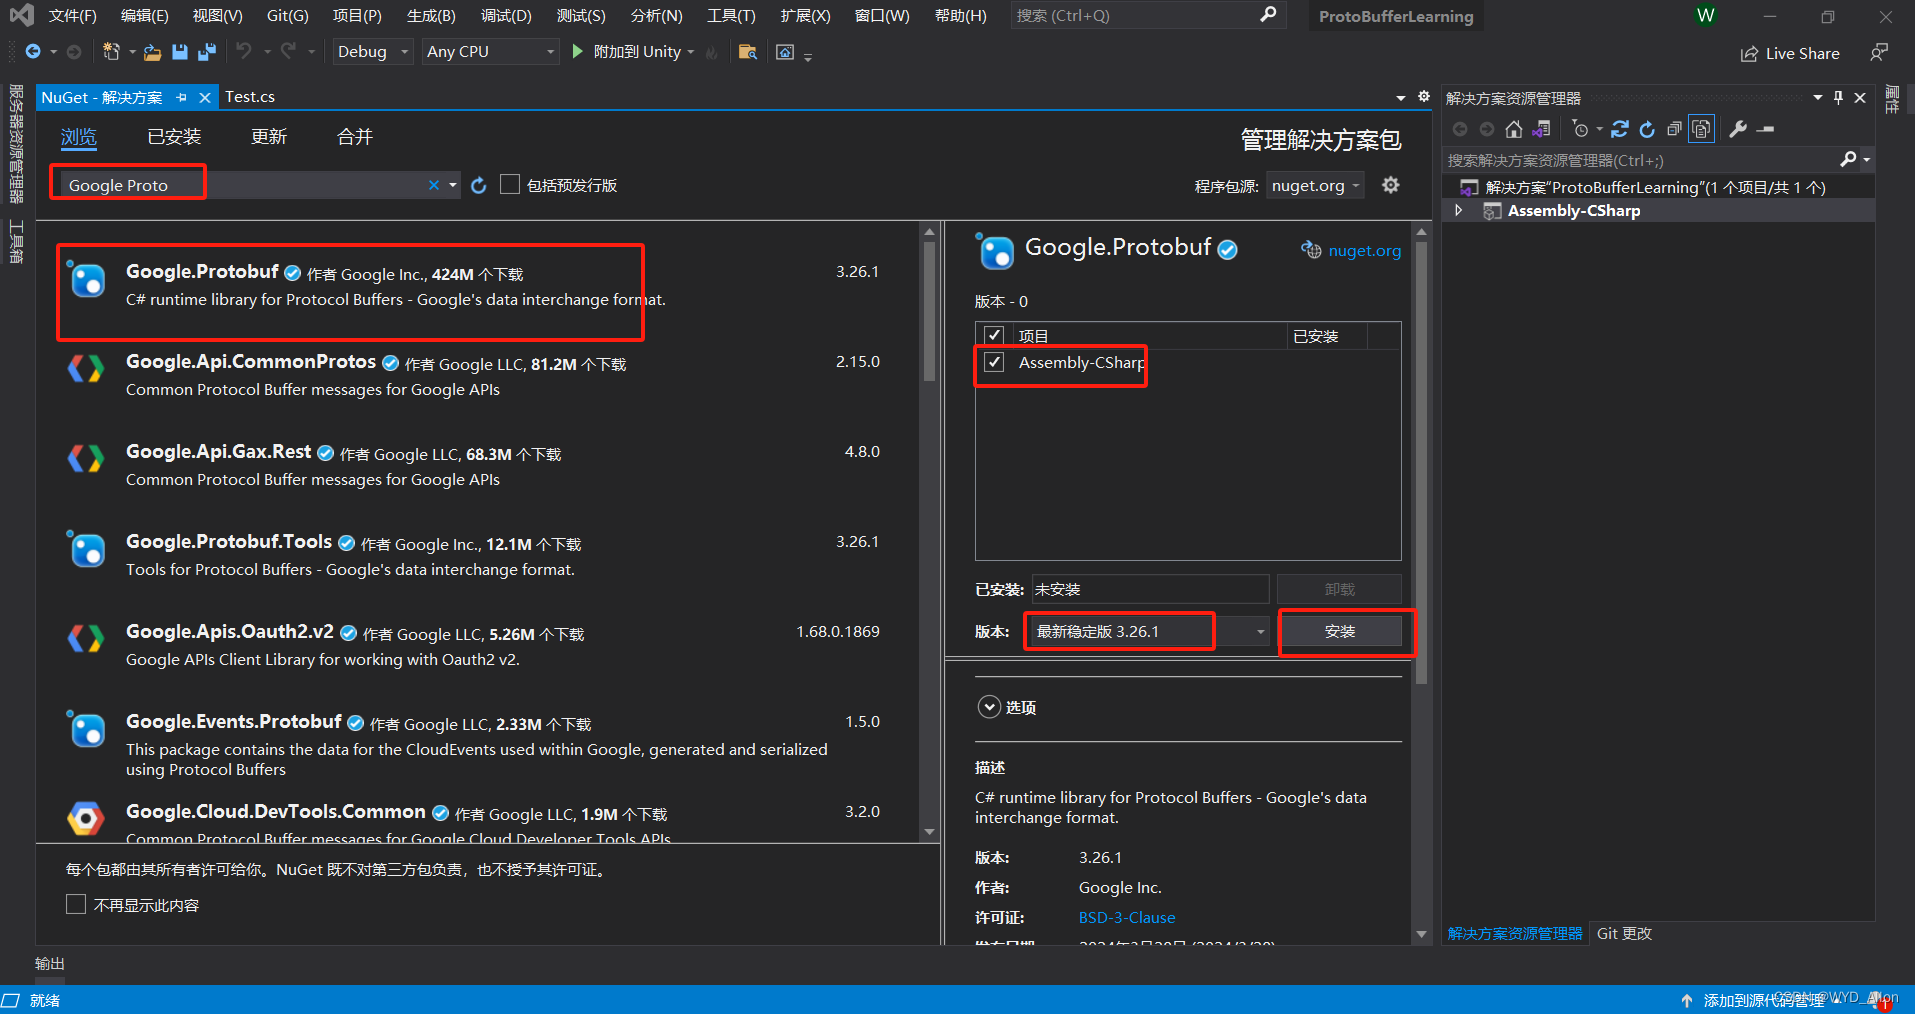The width and height of the screenshot is (1915, 1014).
Task: Click the New Project toolbar icon
Action: pyautogui.click(x=111, y=52)
